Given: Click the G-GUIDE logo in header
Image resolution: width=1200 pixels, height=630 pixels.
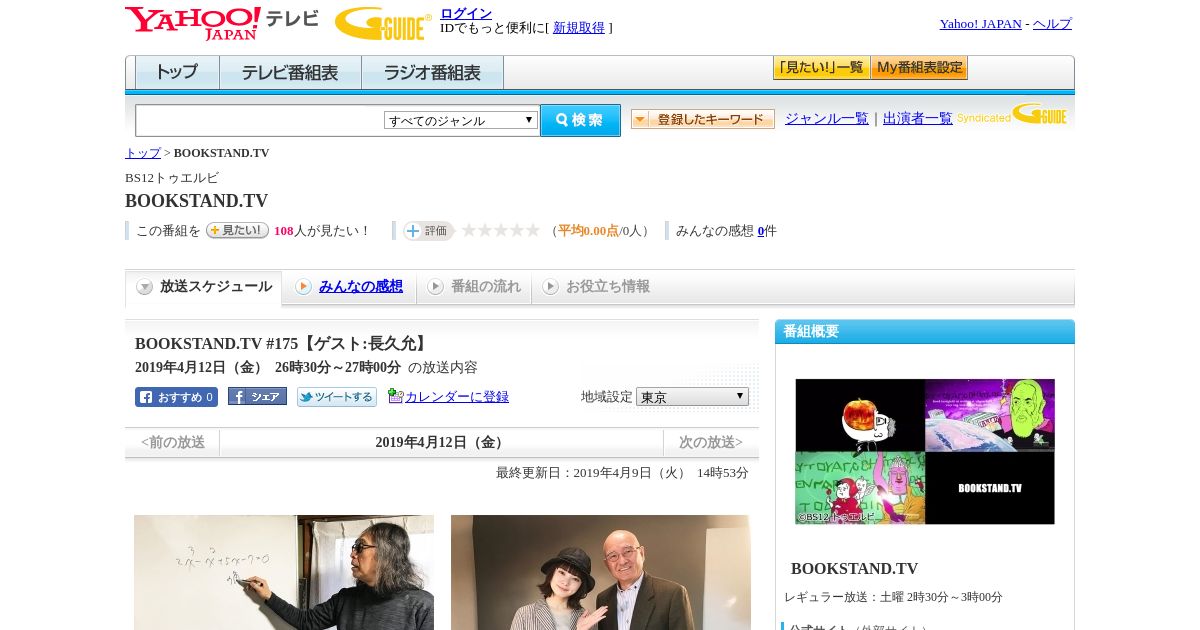Looking at the screenshot, I should pyautogui.click(x=383, y=23).
